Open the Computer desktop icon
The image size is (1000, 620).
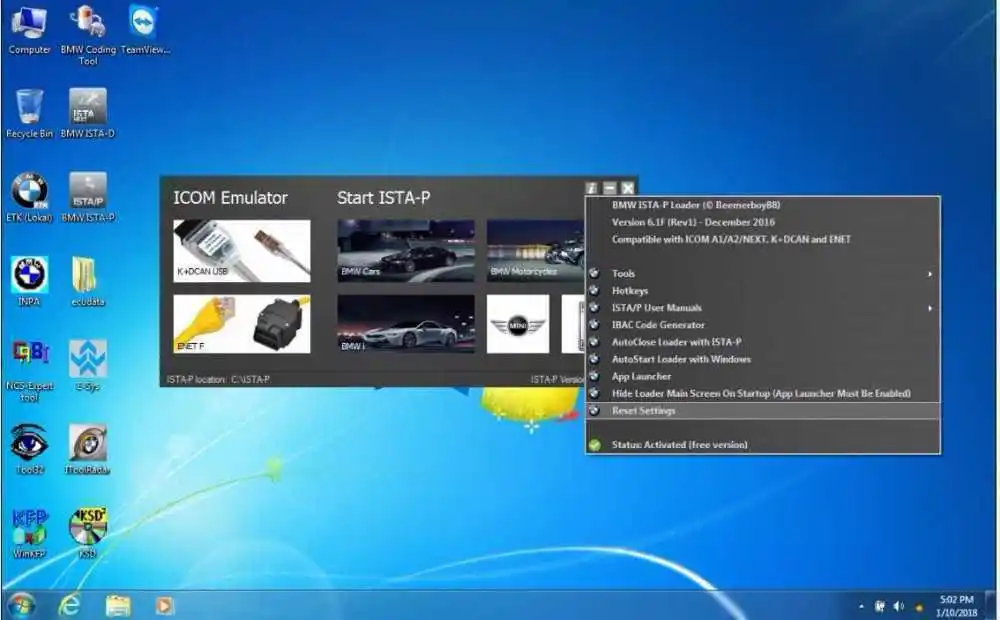(29, 29)
